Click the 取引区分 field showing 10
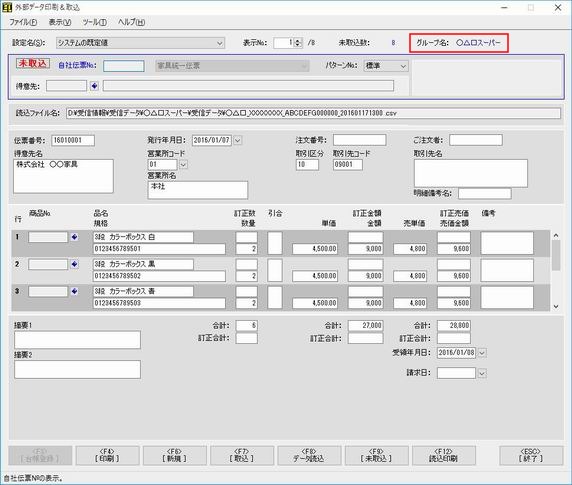 (307, 164)
